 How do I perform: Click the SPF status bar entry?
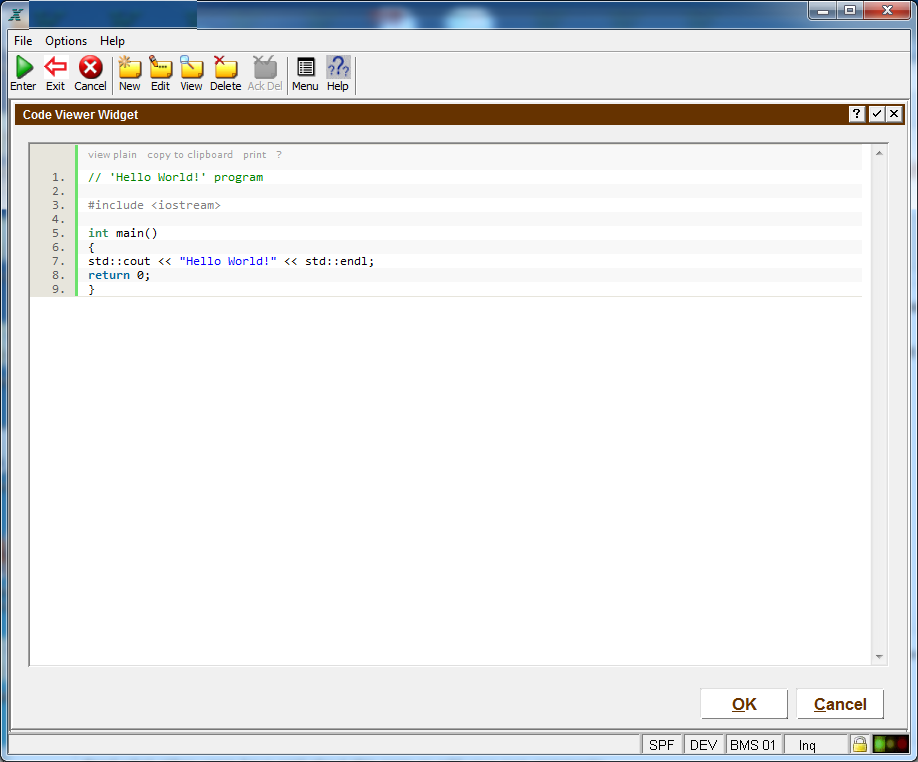click(662, 744)
